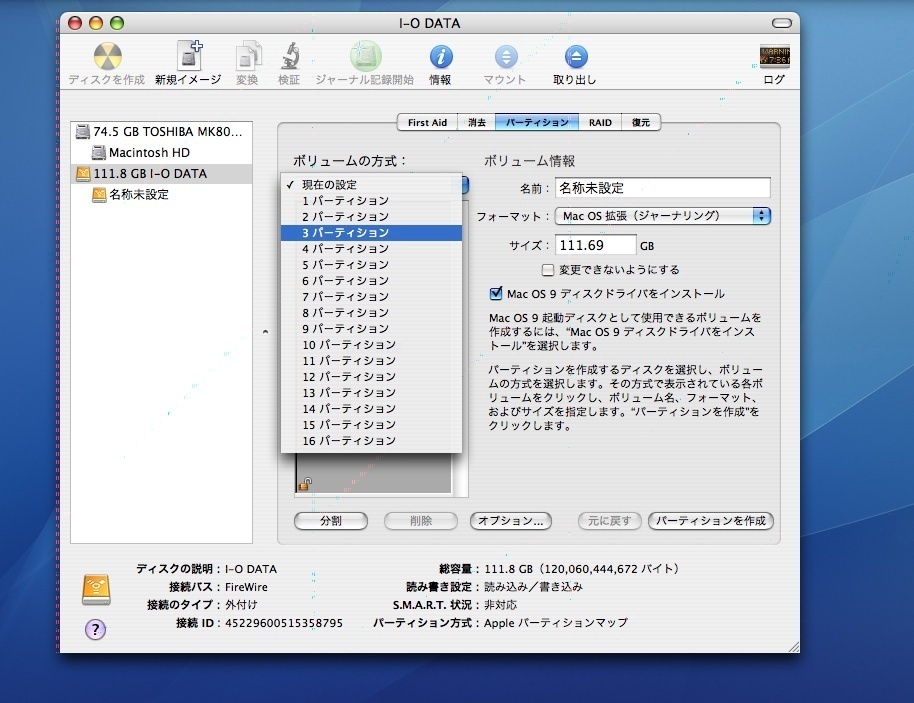This screenshot has height=703, width=914.
Task: Choose 13 パーティション option
Action: [x=371, y=393]
